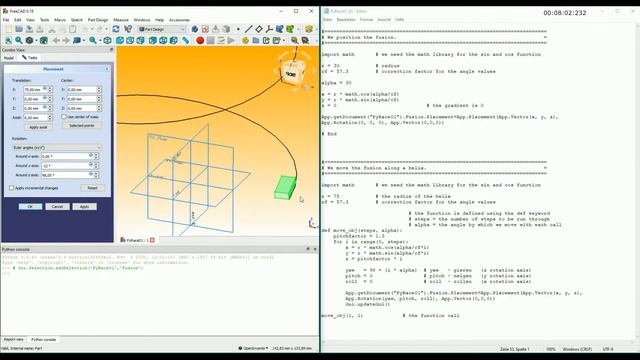Screen dimensions: 640x360
Task: Click Cancel in Placement dialog
Action: click(57, 207)
